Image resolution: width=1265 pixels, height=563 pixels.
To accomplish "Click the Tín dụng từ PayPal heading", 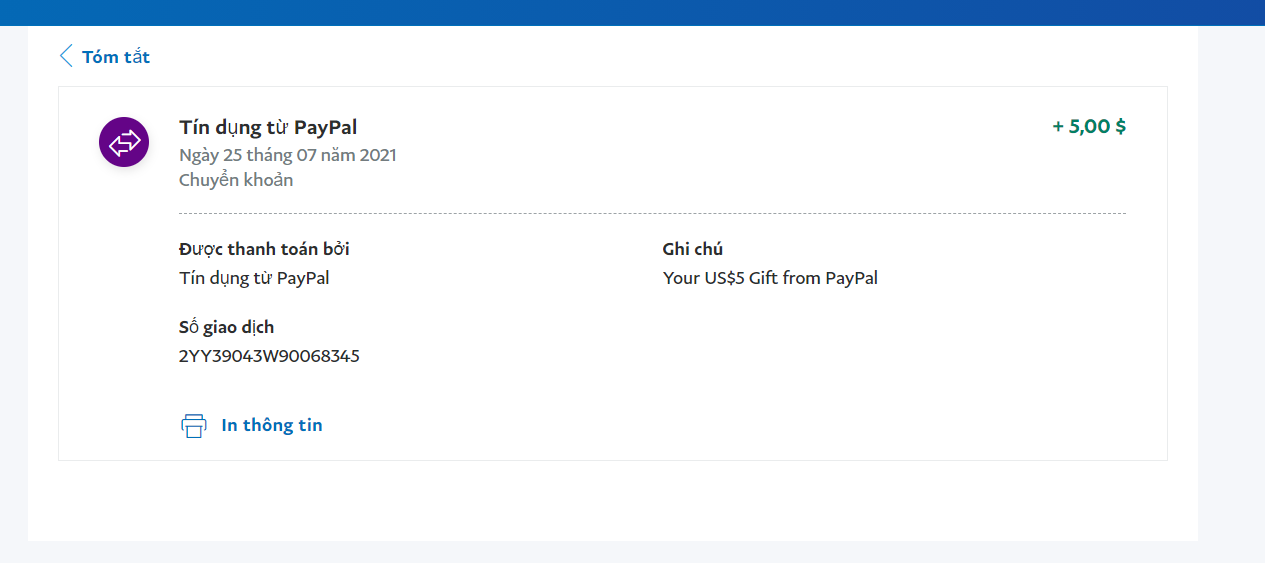I will 268,127.
